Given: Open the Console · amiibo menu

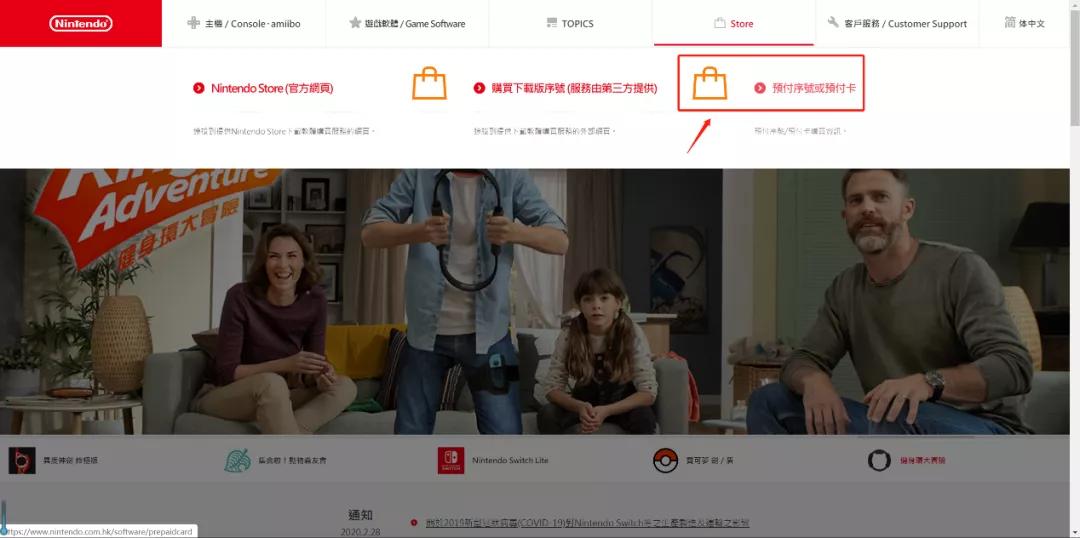Looking at the screenshot, I should click(x=244, y=23).
